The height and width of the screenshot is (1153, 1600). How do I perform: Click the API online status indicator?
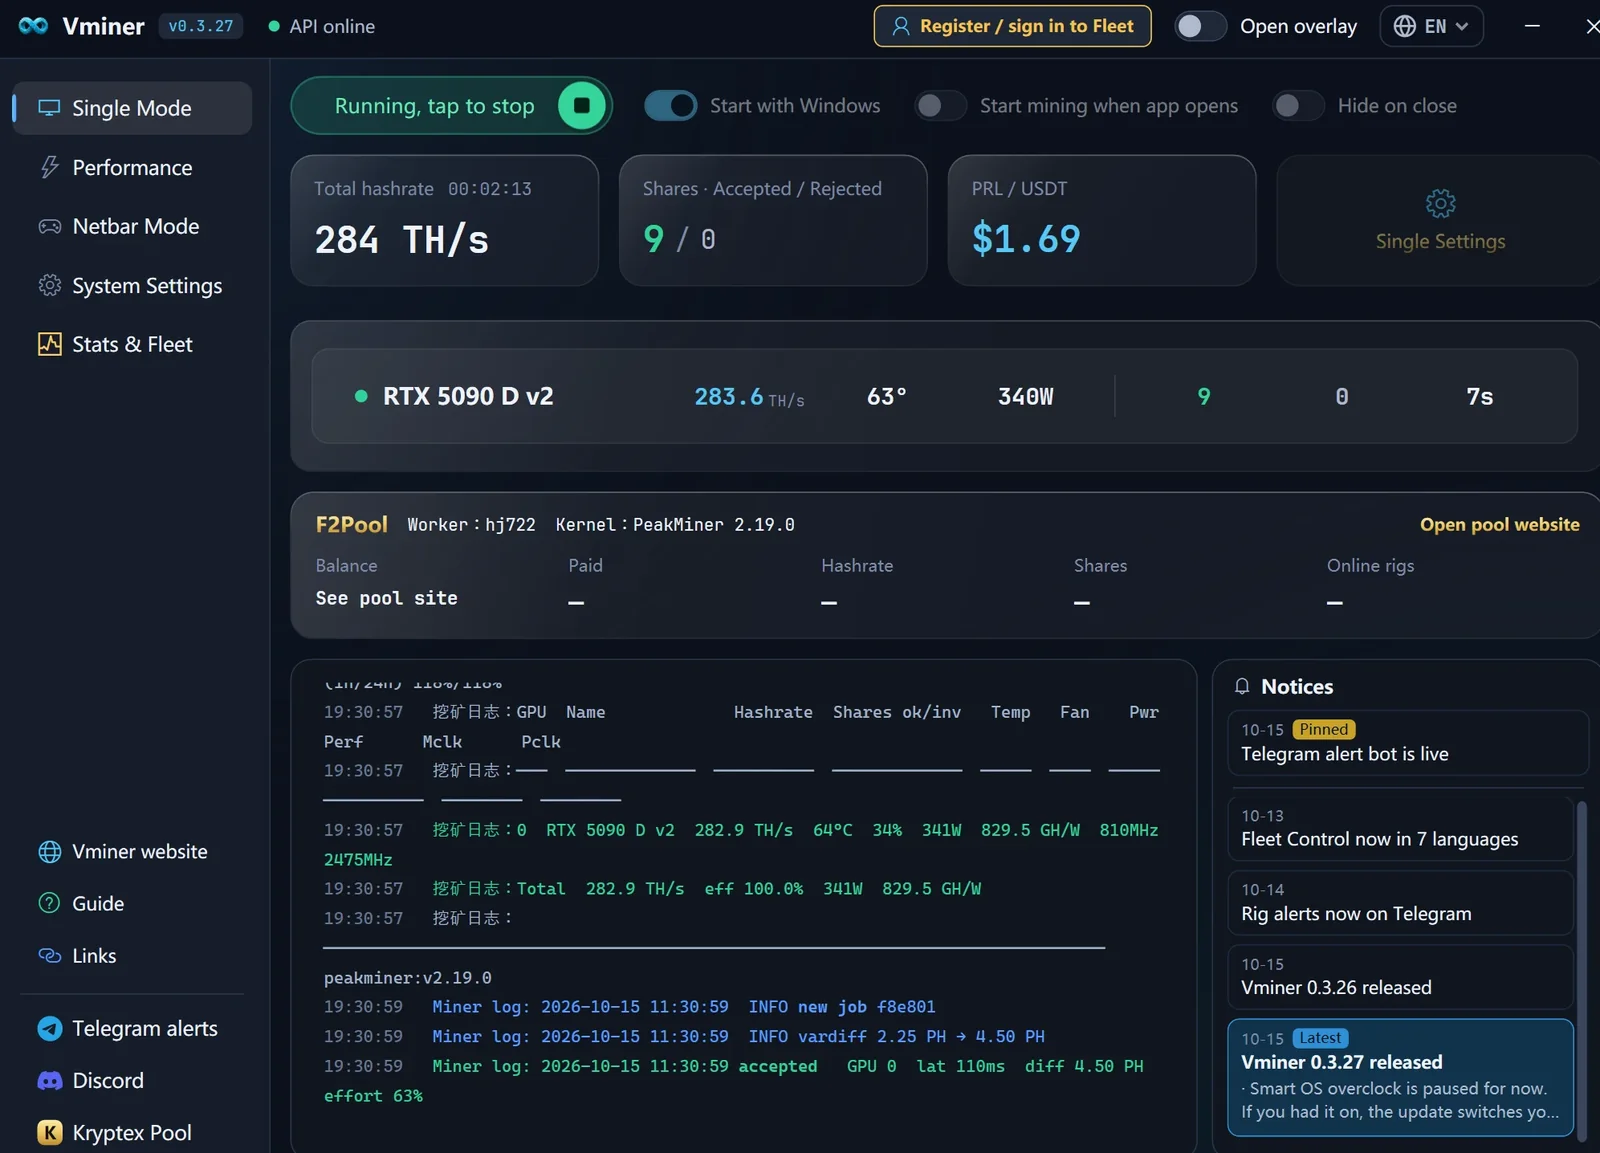(x=321, y=26)
